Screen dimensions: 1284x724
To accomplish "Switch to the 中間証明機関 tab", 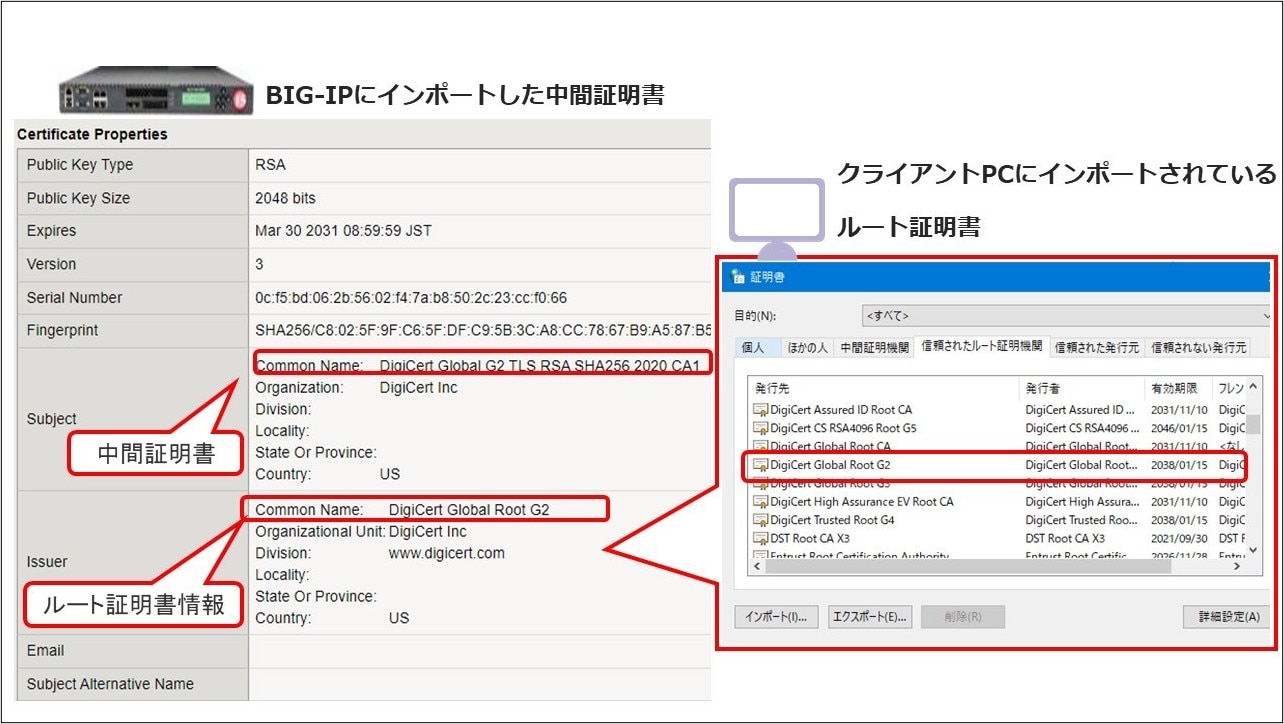I will coord(874,348).
